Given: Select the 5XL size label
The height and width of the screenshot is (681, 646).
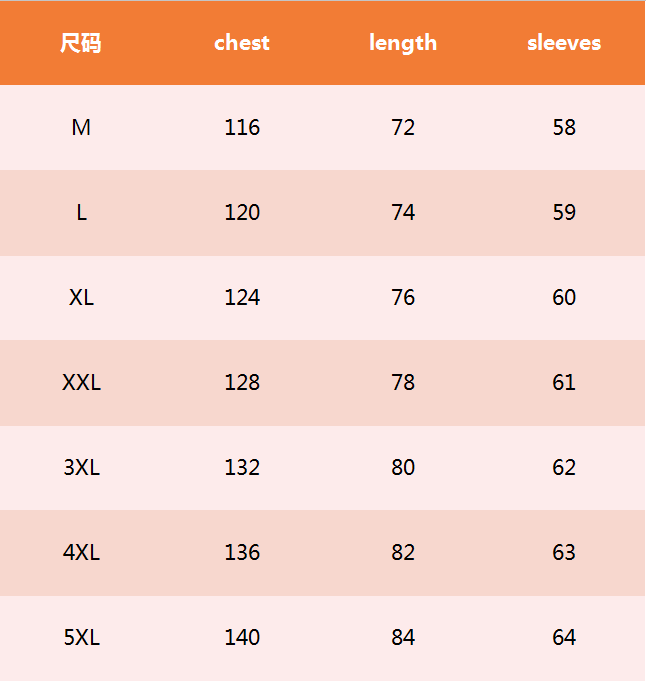Looking at the screenshot, I should point(81,638).
